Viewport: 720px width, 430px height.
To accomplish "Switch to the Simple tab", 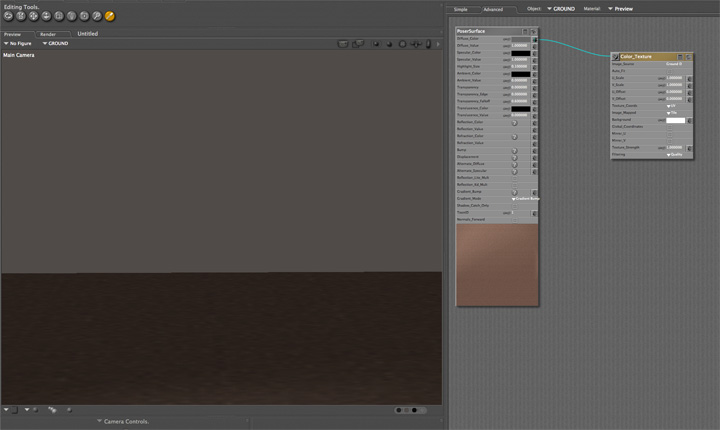I will [461, 9].
